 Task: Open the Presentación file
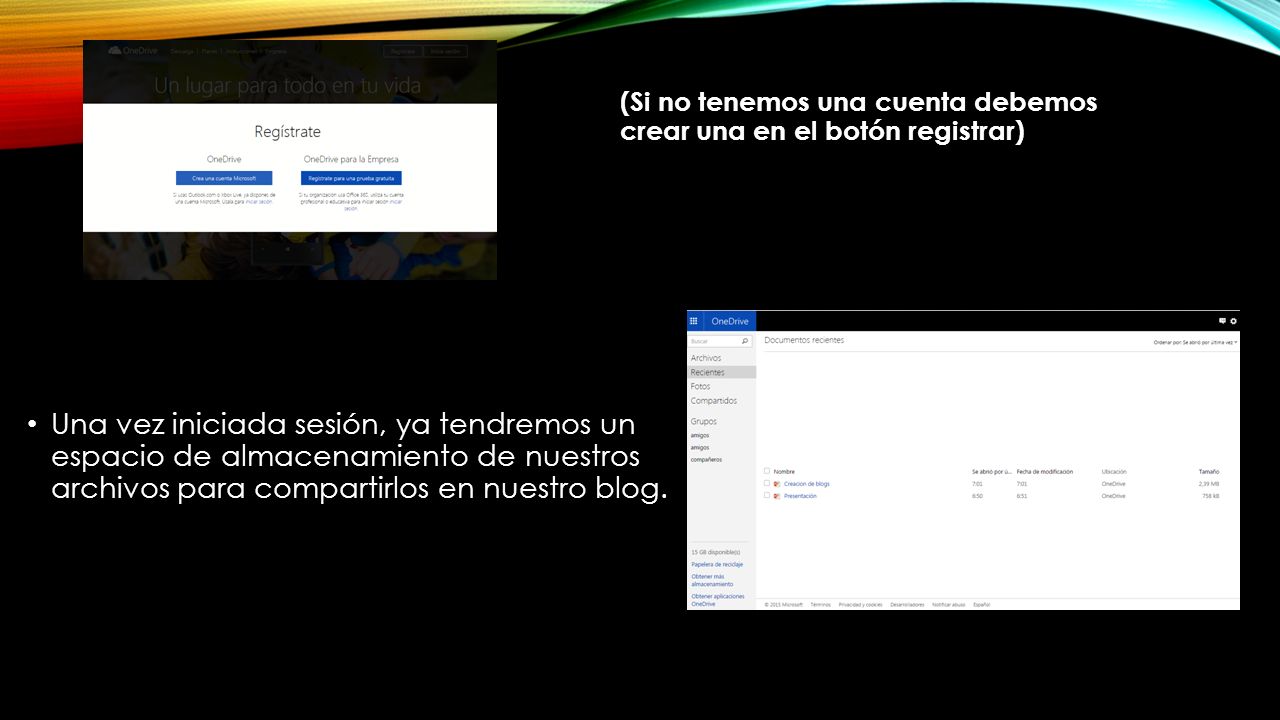pos(800,496)
